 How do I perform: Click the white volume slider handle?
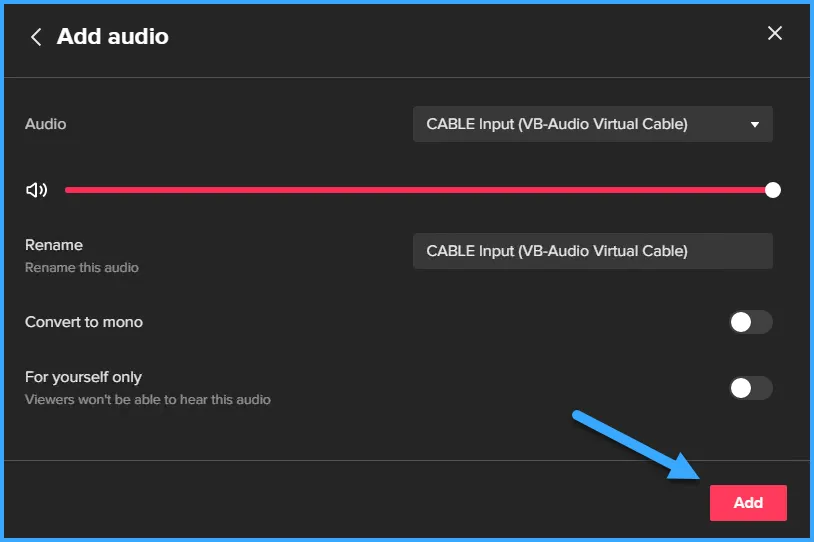(772, 190)
